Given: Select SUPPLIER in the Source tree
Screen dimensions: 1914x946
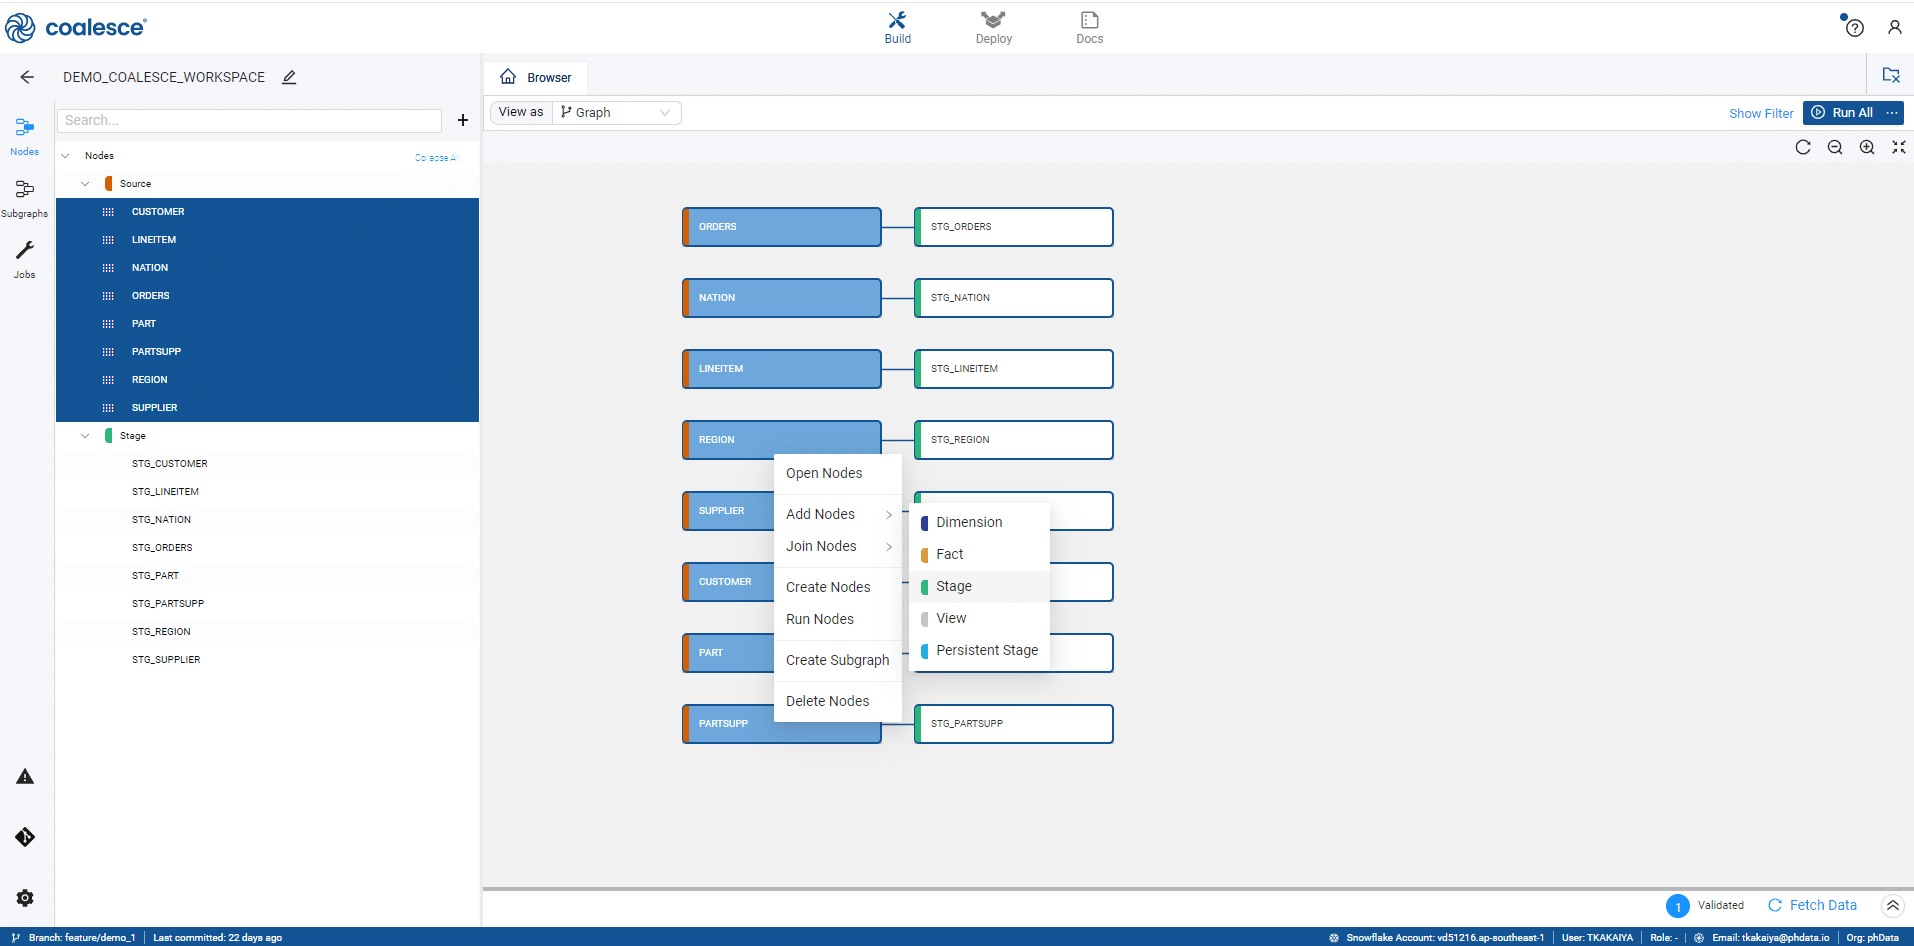Looking at the screenshot, I should click(x=267, y=408).
